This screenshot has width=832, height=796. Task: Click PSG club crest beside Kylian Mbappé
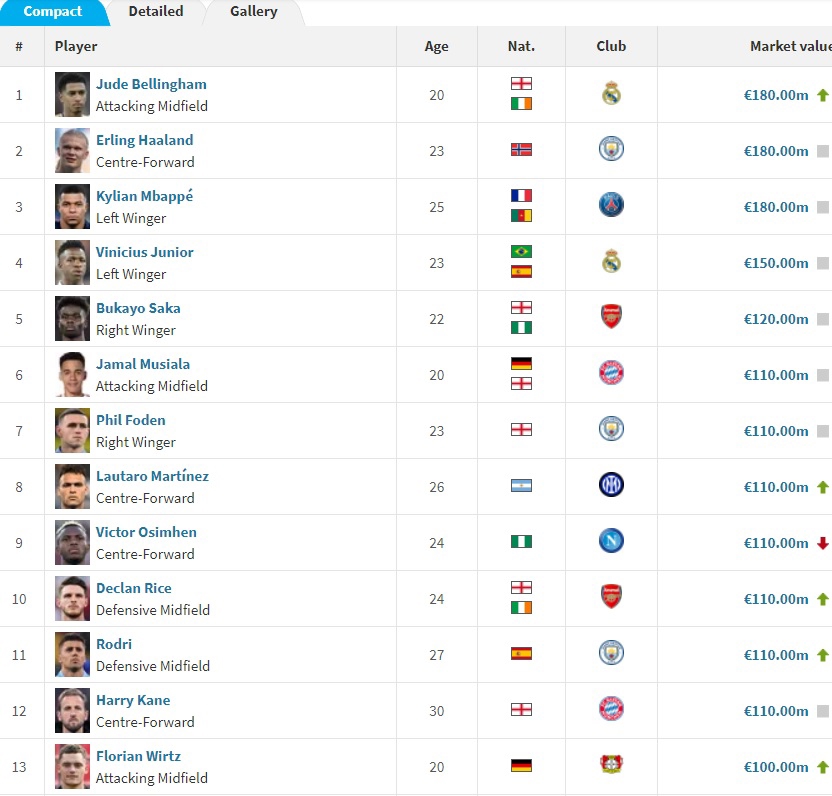pos(611,205)
